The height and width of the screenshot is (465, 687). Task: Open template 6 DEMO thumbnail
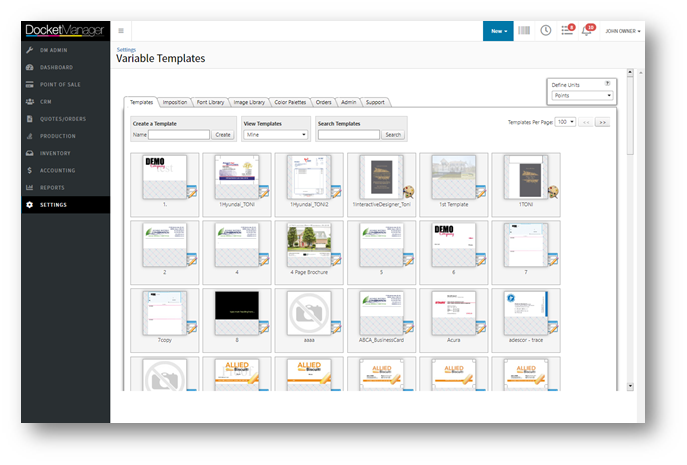pyautogui.click(x=453, y=245)
